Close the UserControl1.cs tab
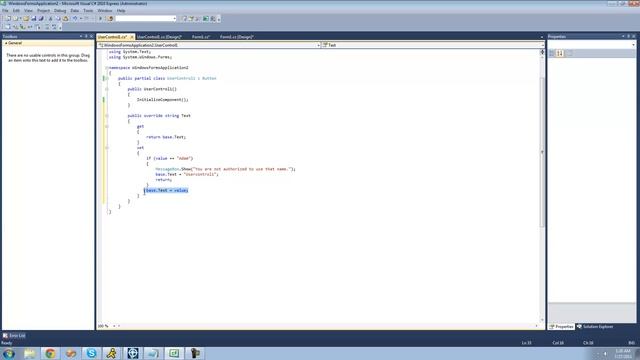Viewport: 640px width, 360px height. (131, 37)
